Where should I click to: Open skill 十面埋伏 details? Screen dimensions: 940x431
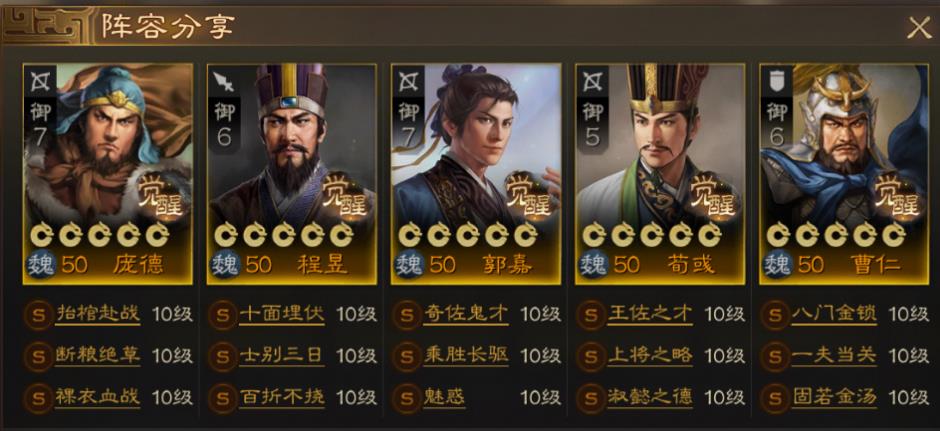click(x=282, y=314)
